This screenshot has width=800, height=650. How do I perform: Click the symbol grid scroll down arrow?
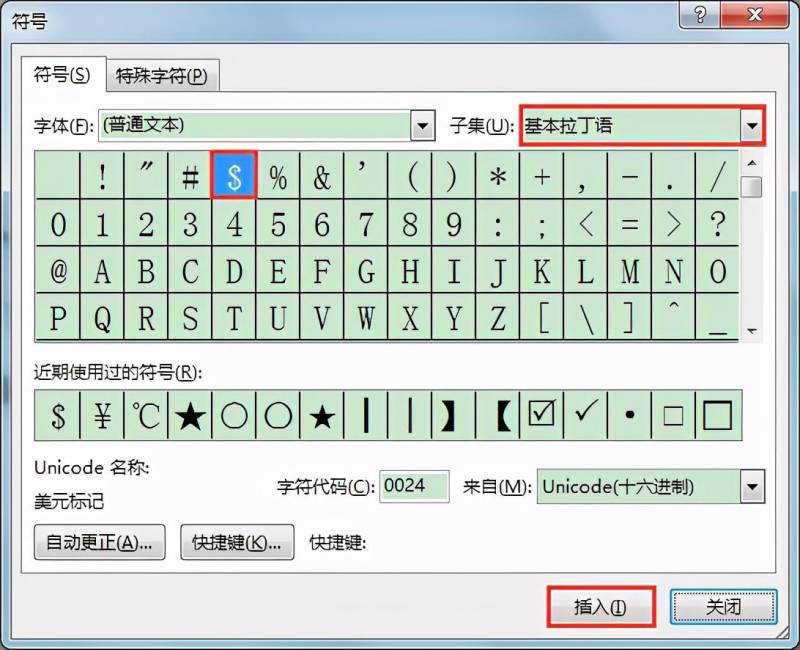[752, 331]
